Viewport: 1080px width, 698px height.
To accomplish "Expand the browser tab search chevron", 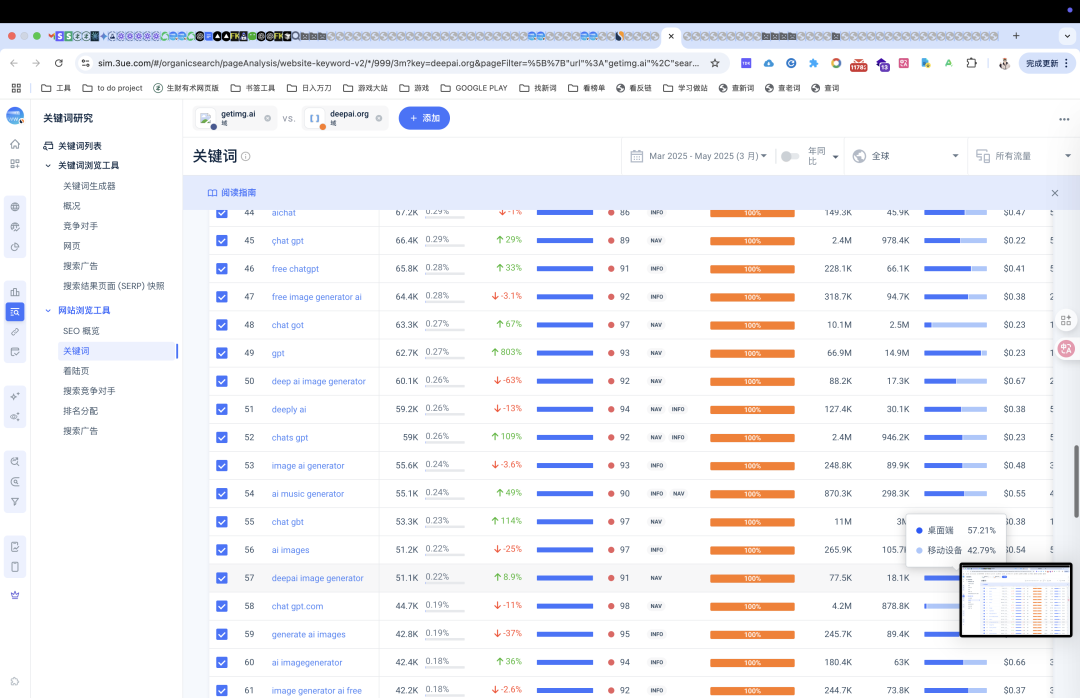I will tap(1068, 36).
